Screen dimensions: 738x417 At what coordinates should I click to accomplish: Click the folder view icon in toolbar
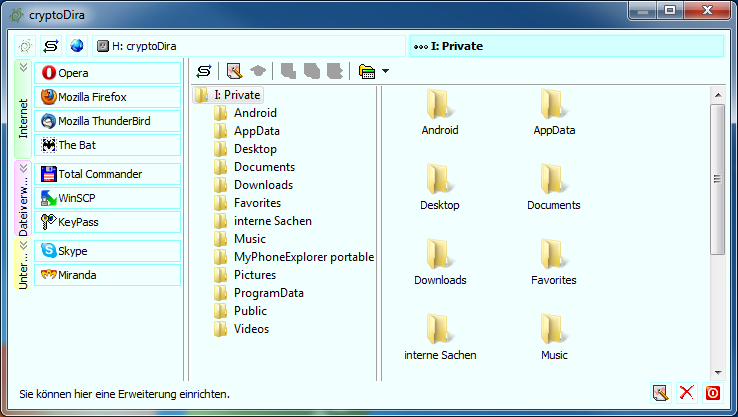click(x=367, y=71)
